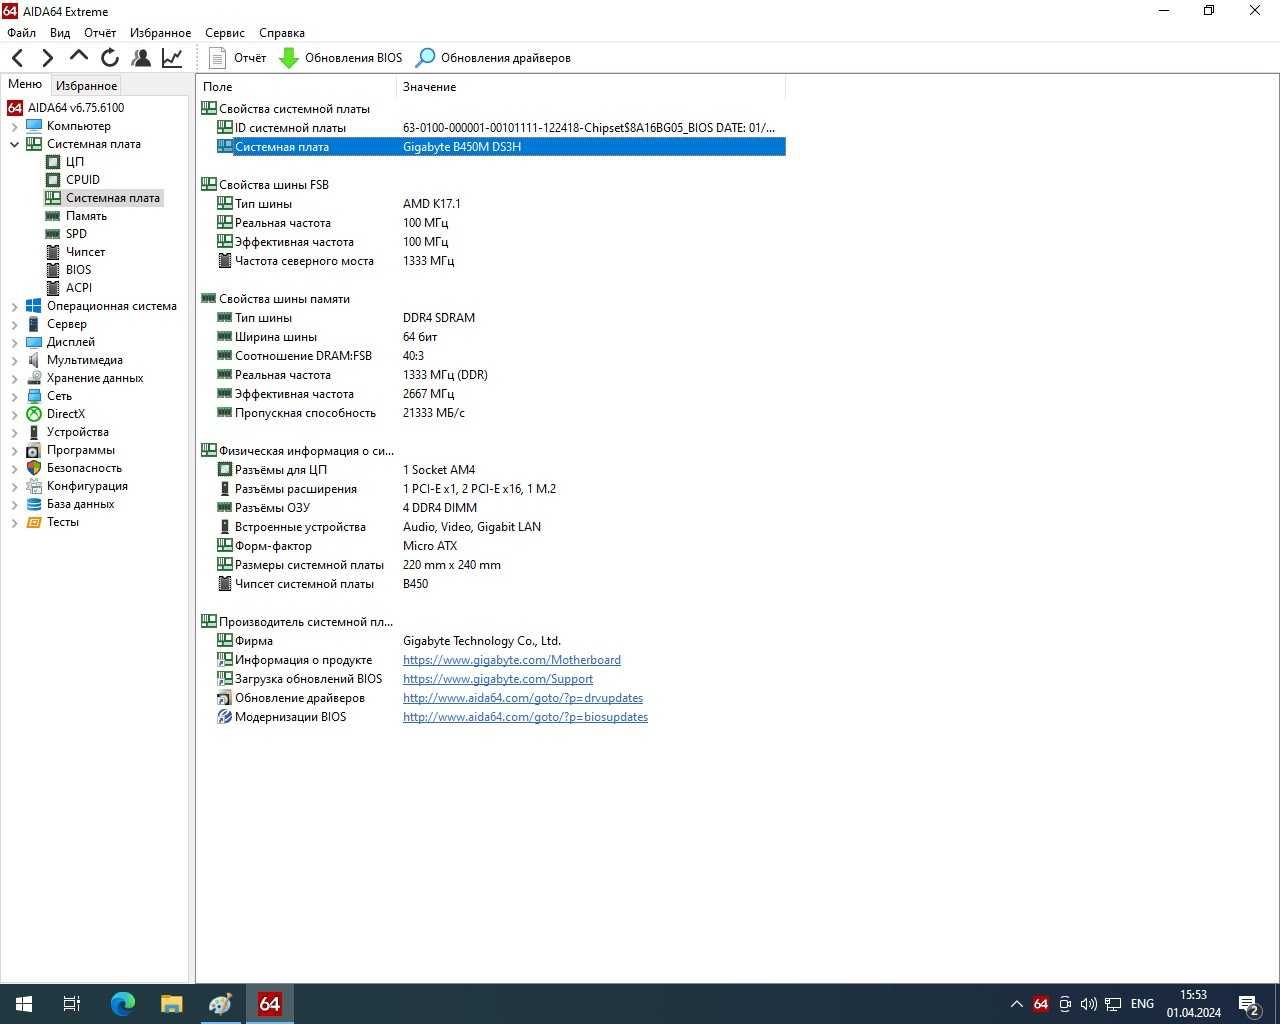Launch Microsoft Edge from taskbar
1280x1024 pixels.
pos(122,1004)
